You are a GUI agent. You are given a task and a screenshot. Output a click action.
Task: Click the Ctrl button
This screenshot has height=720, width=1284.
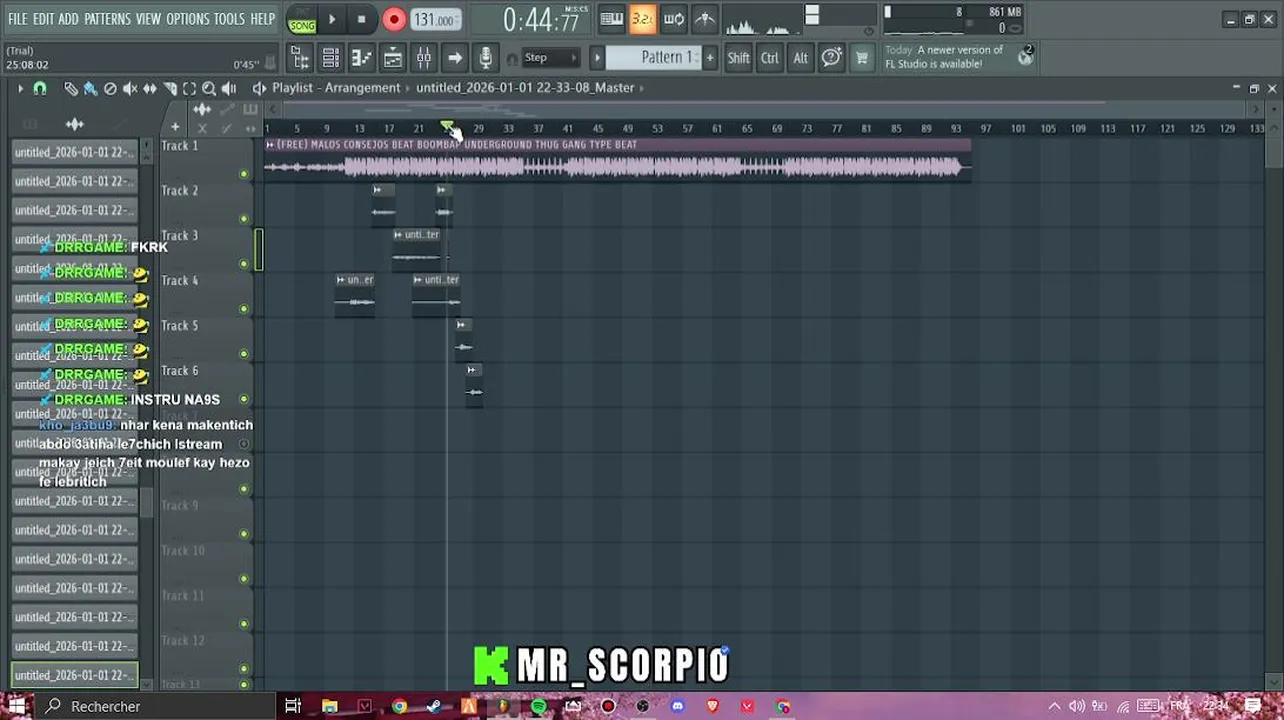[770, 58]
